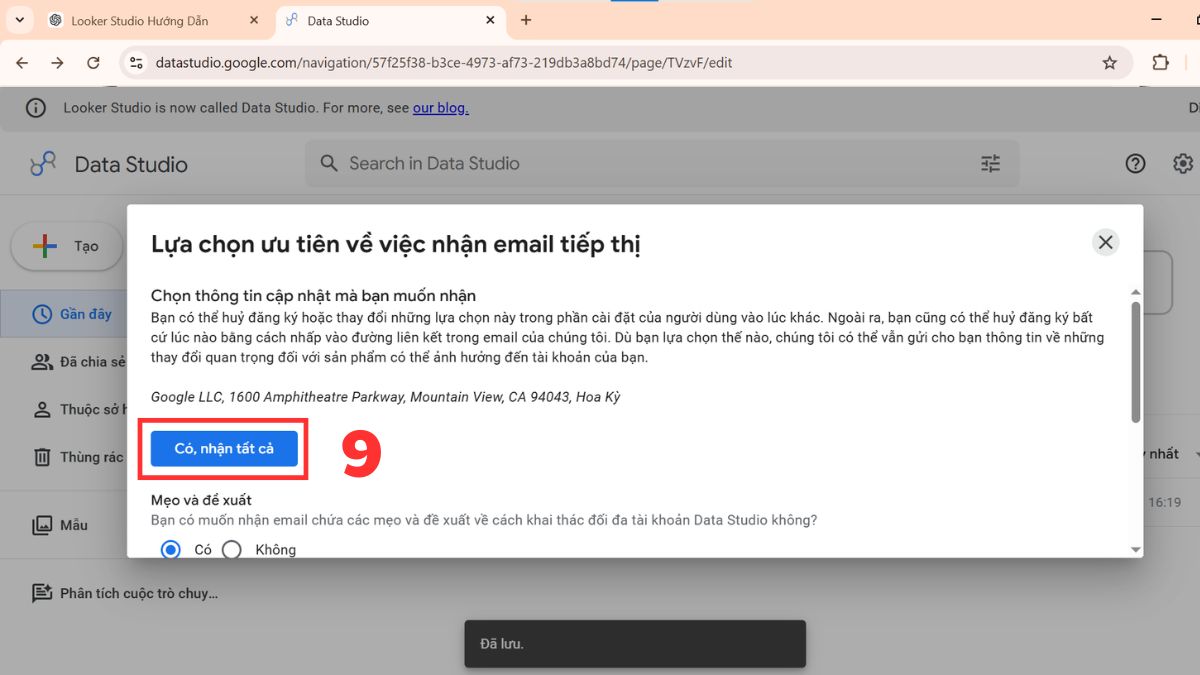Click Có, nhận tất cả button
Screen dimensions: 1200x675
[224, 449]
